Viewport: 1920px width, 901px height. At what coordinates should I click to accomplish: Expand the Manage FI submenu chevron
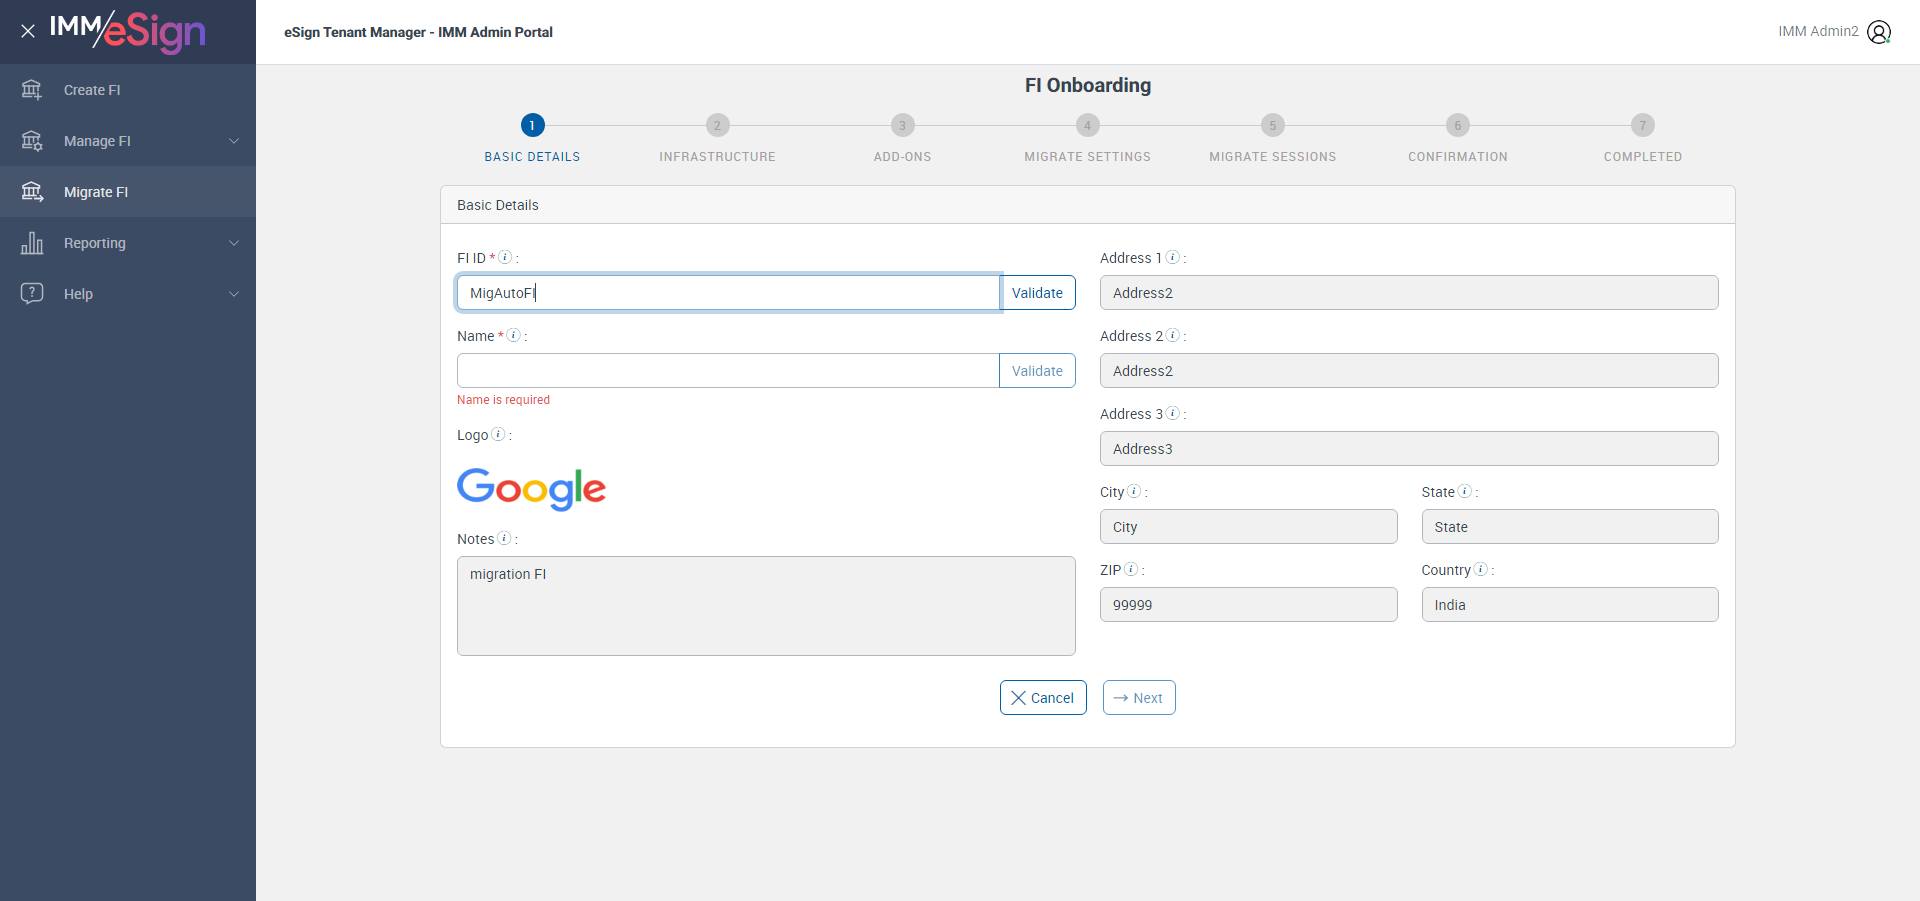pos(234,141)
